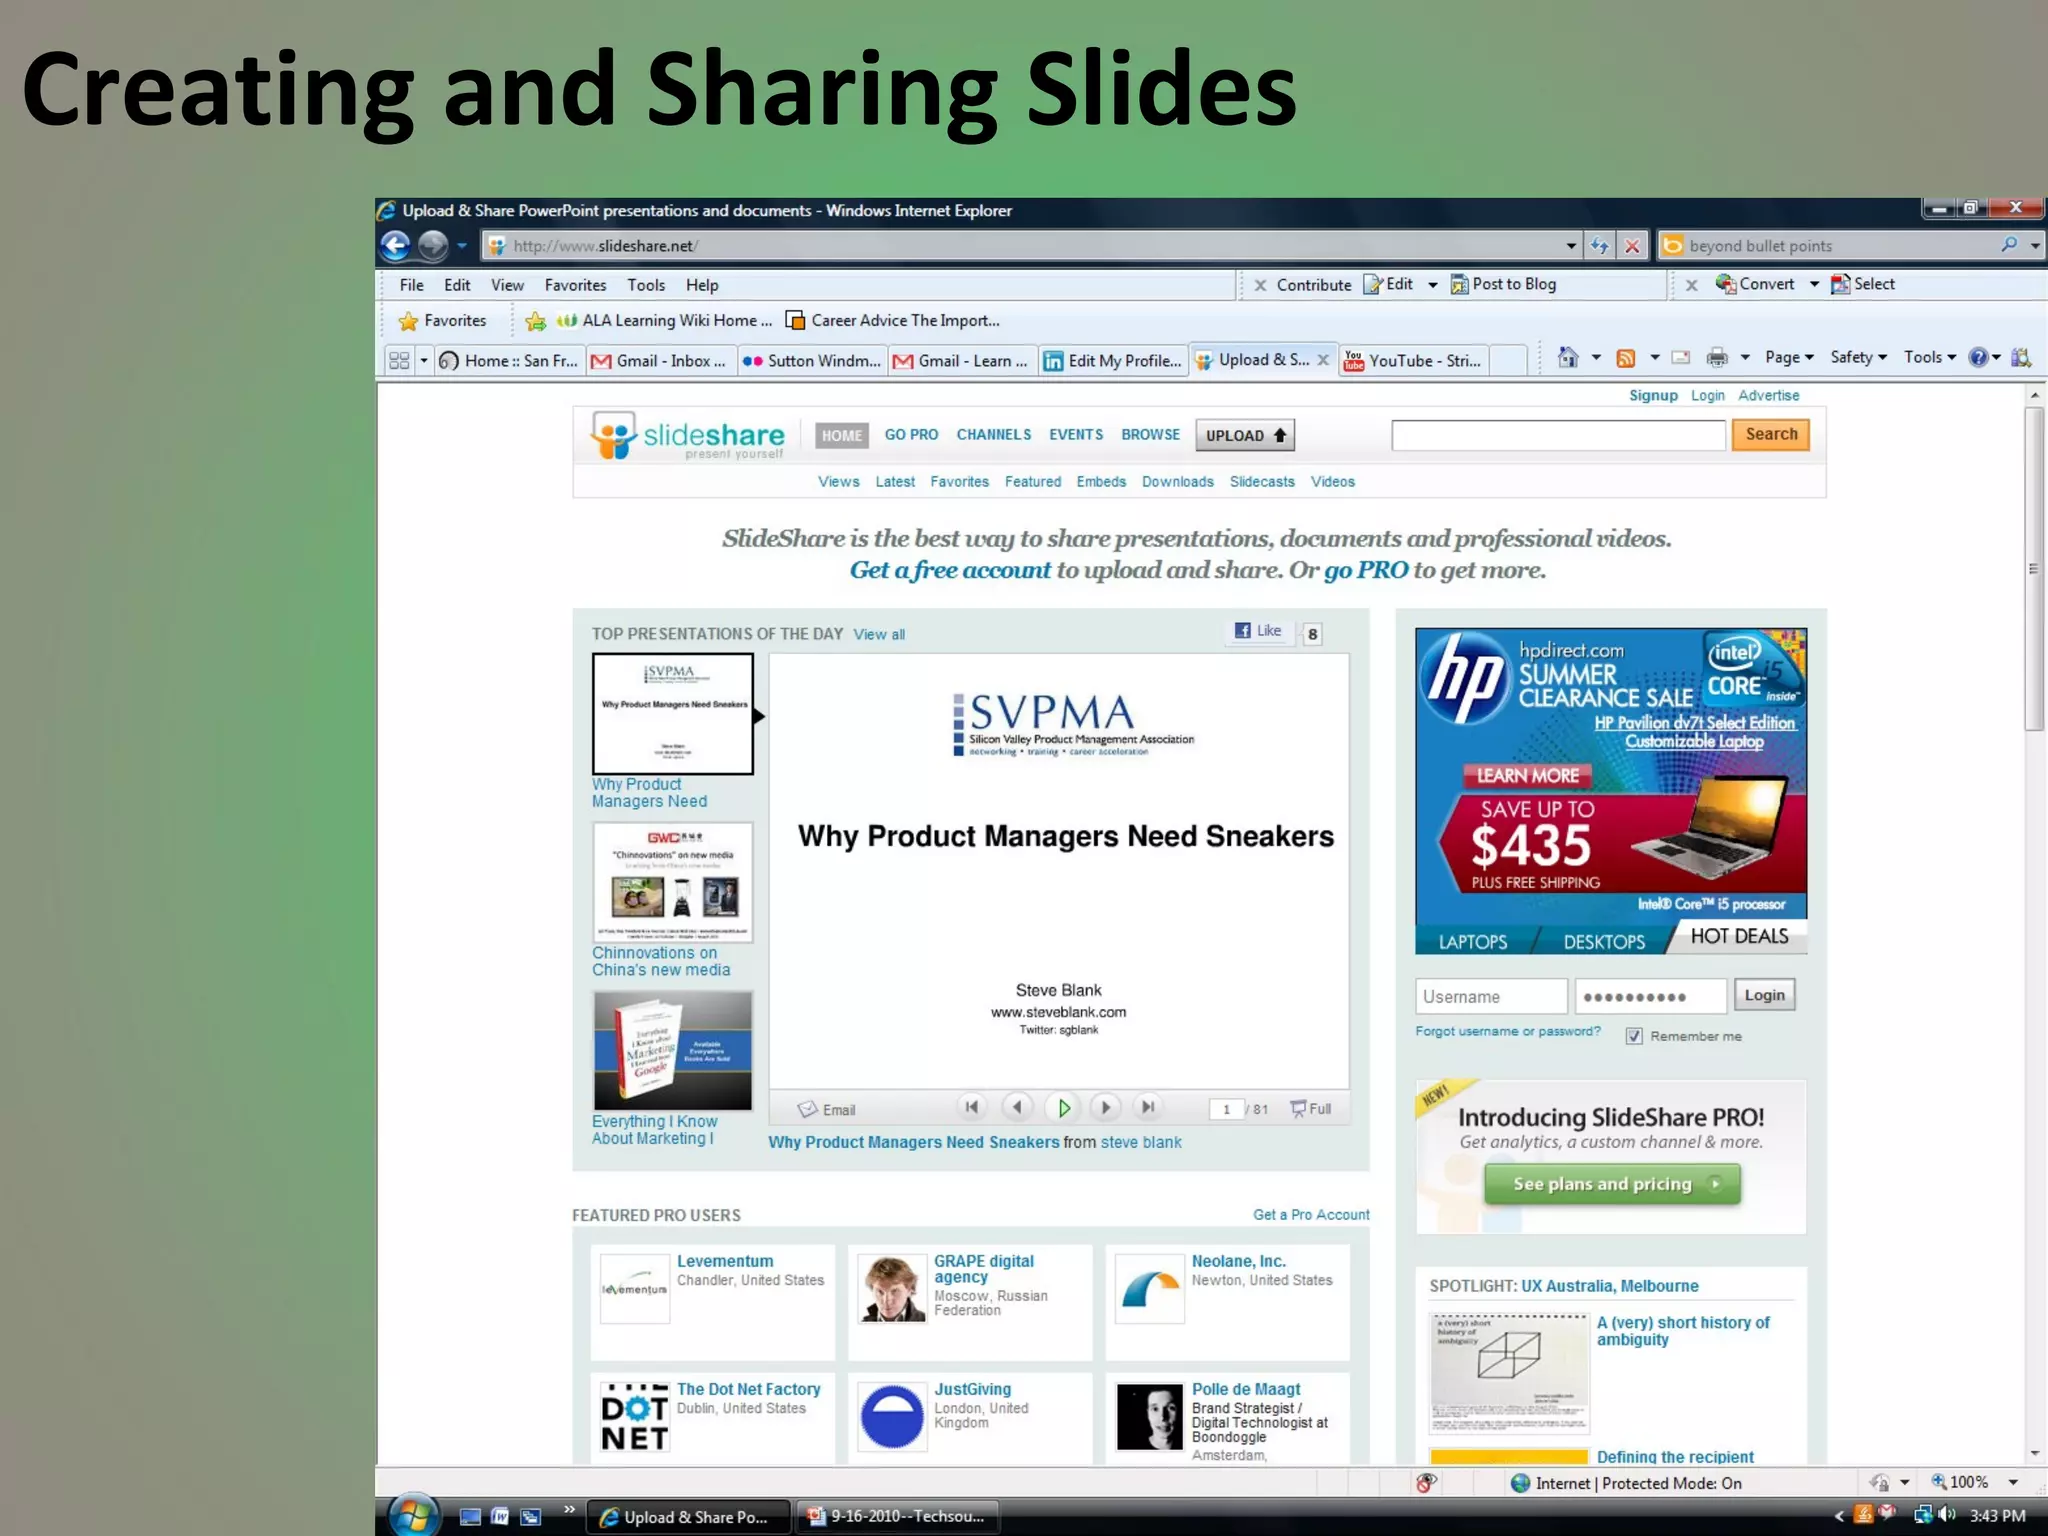Play the slideshow with the green play button
Image resolution: width=2048 pixels, height=1536 pixels.
point(1063,1107)
